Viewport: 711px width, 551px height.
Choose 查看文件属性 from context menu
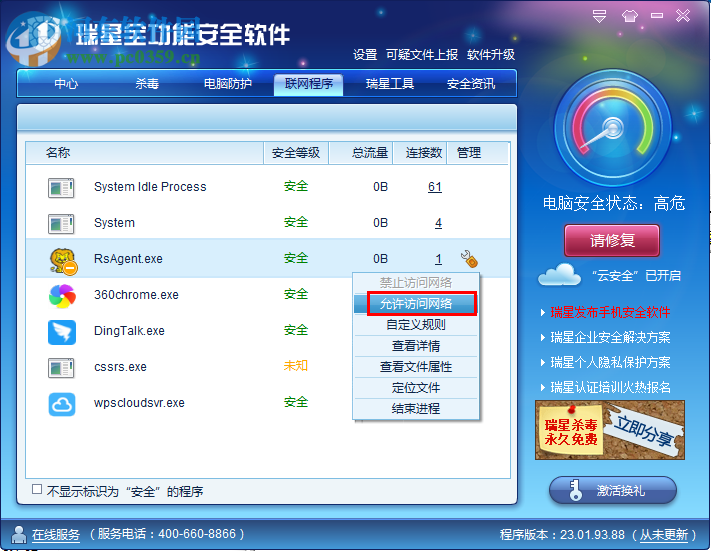pyautogui.click(x=416, y=366)
